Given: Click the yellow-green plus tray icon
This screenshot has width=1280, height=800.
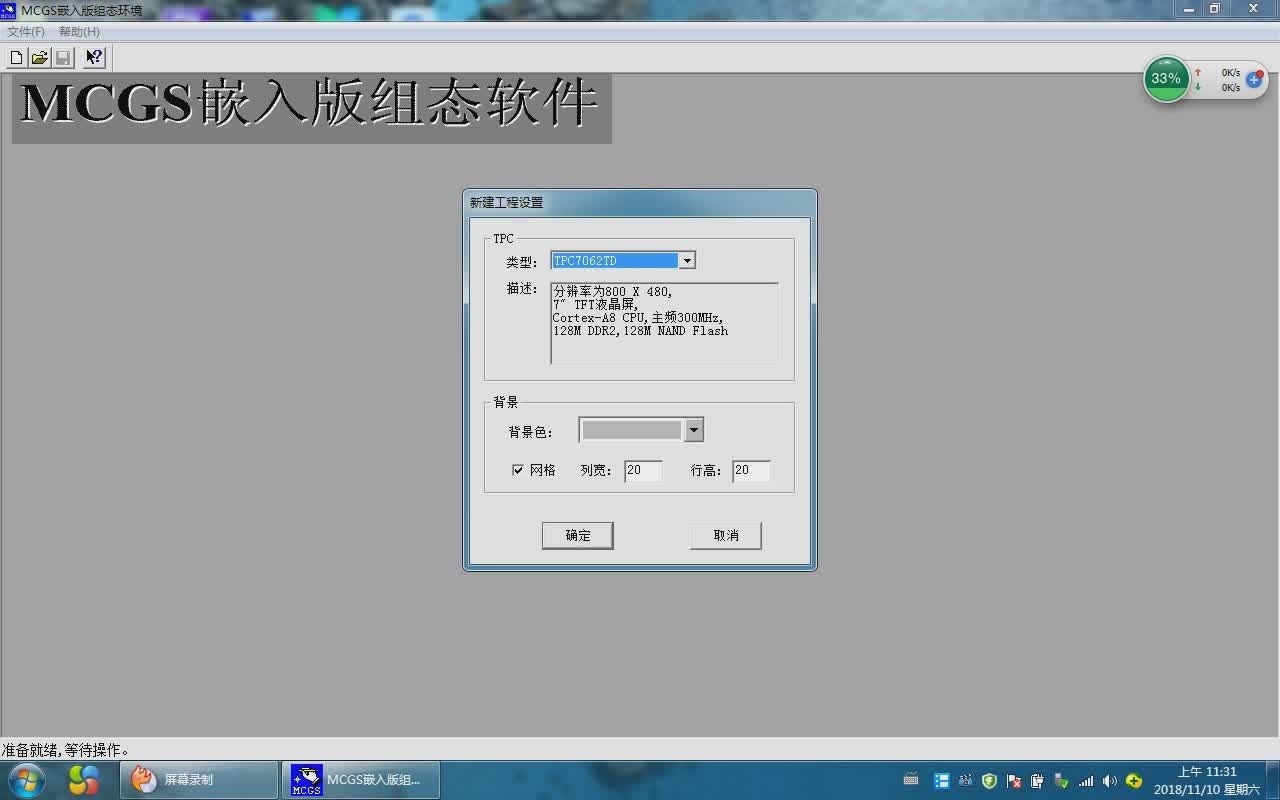Looking at the screenshot, I should 1134,781.
